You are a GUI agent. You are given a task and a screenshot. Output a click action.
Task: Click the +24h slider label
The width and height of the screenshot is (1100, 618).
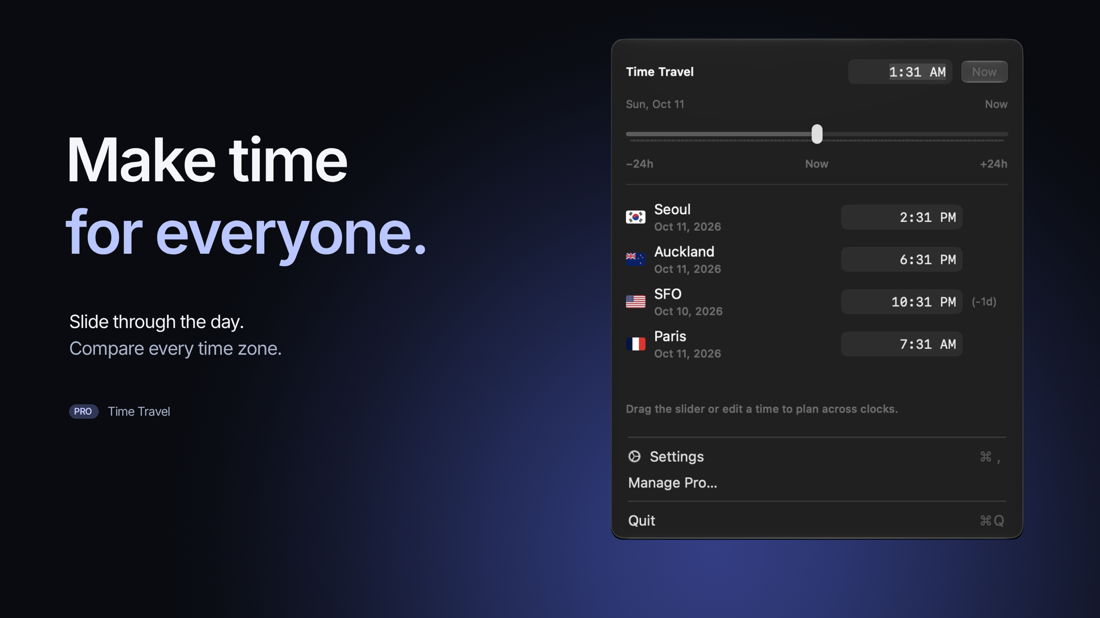click(x=993, y=163)
